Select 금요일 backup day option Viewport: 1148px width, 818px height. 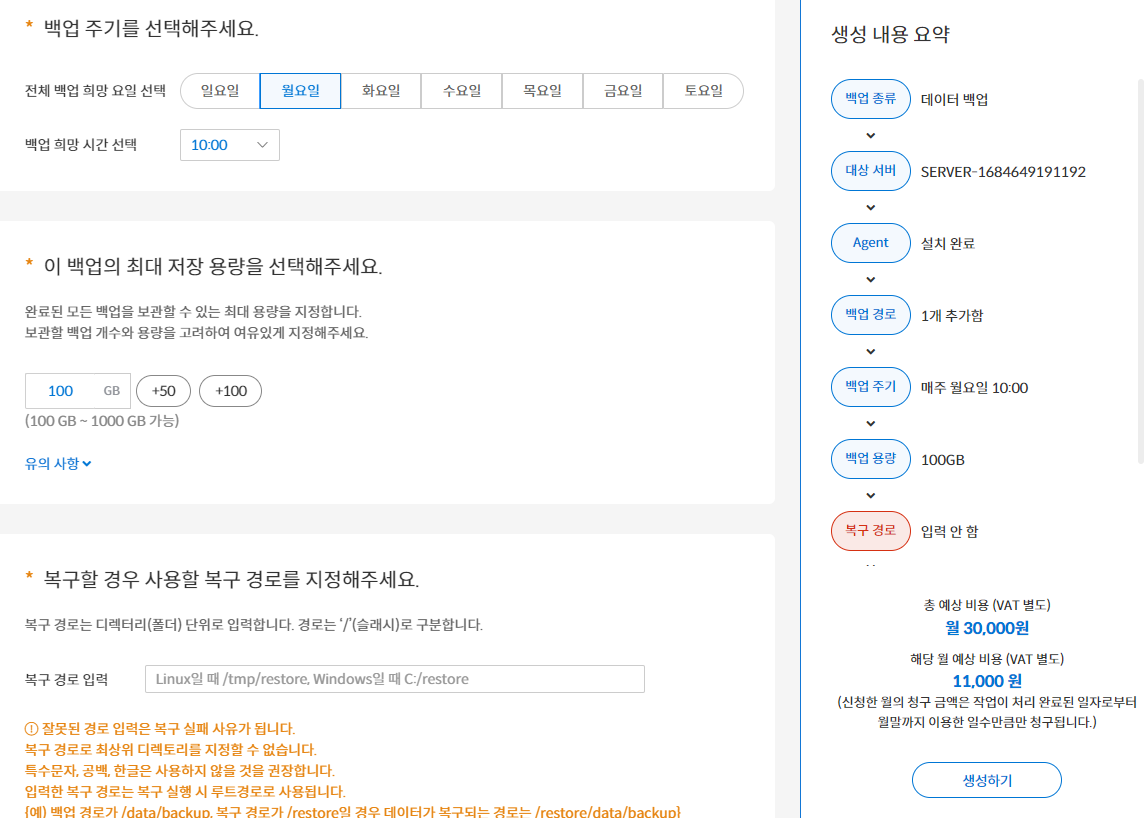(x=623, y=91)
